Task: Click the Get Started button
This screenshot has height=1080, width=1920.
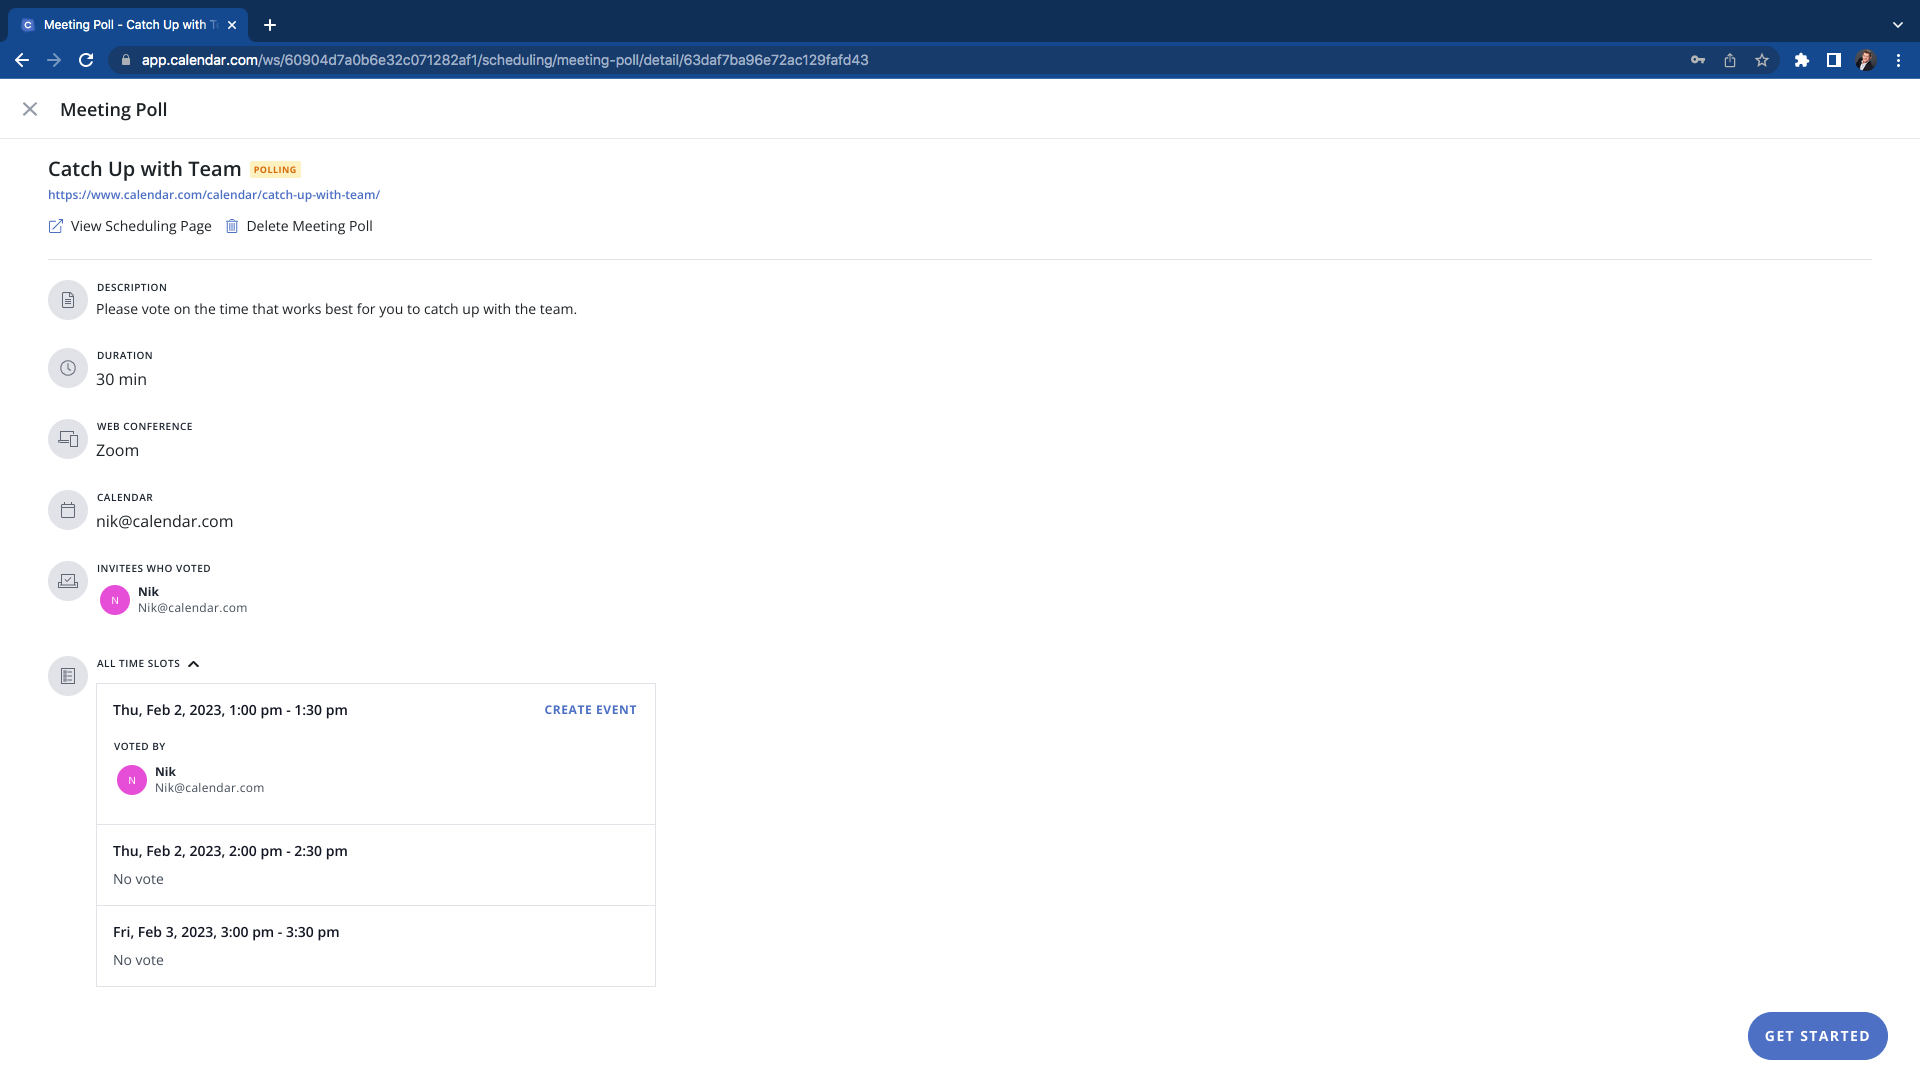Action: (x=1817, y=1036)
